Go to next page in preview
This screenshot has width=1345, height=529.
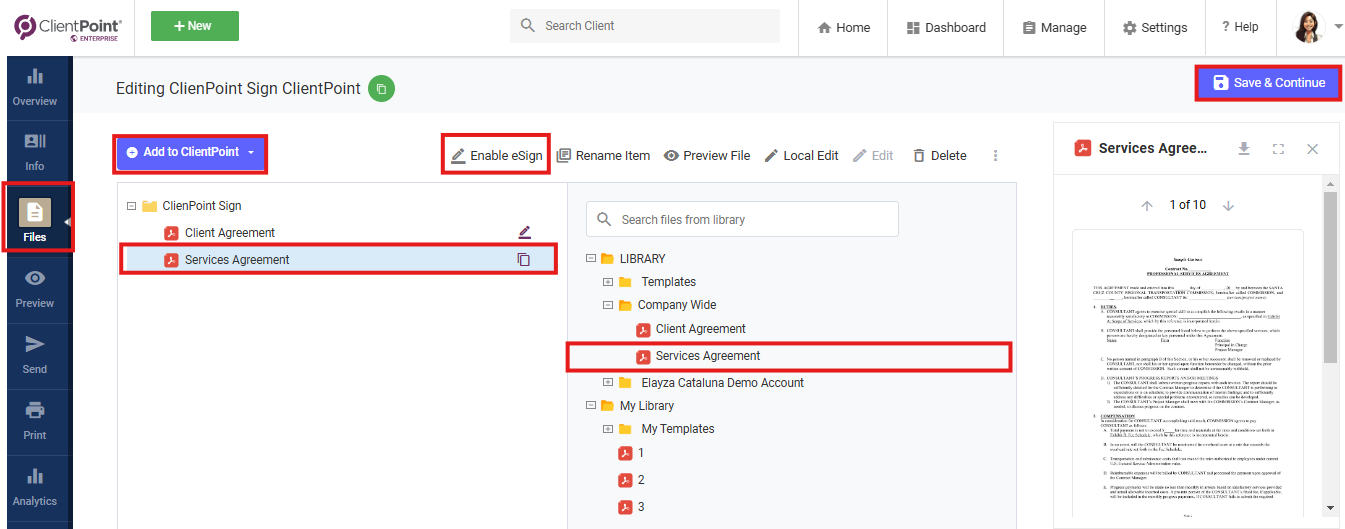point(1228,205)
